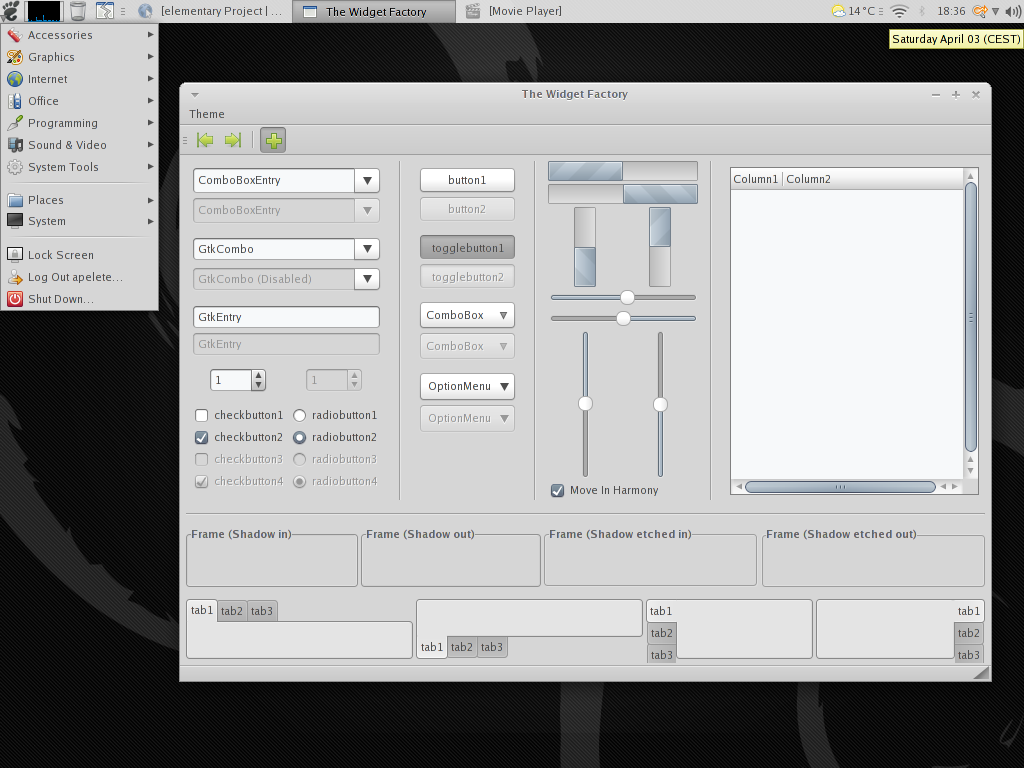
Task: Open the System Tools submenu
Action: (x=80, y=167)
